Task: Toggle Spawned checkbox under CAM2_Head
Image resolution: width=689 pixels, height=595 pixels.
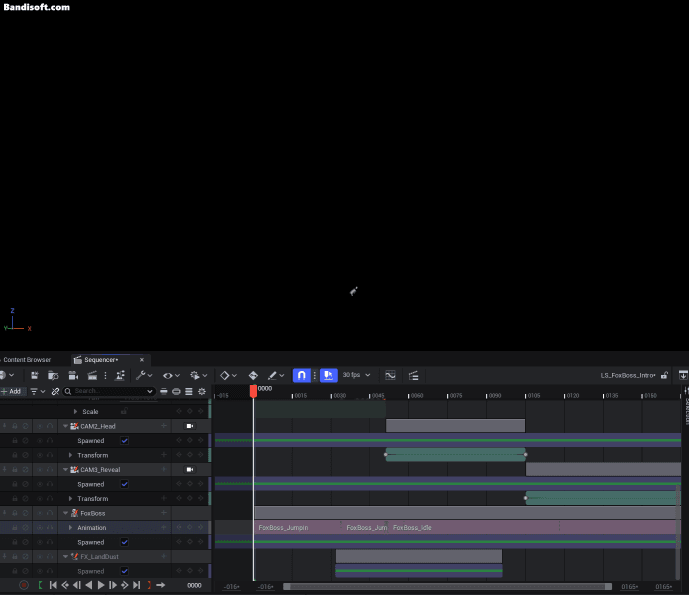Action: [124, 440]
